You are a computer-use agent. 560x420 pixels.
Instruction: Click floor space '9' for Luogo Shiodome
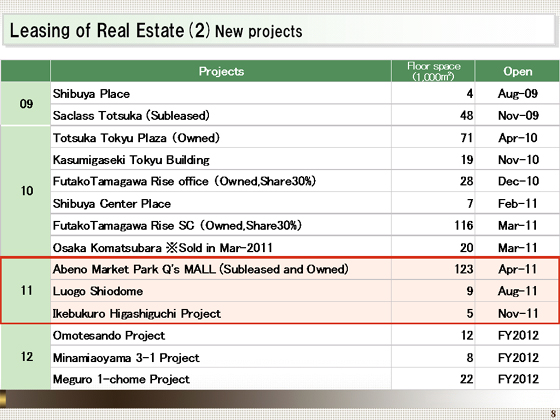point(470,291)
